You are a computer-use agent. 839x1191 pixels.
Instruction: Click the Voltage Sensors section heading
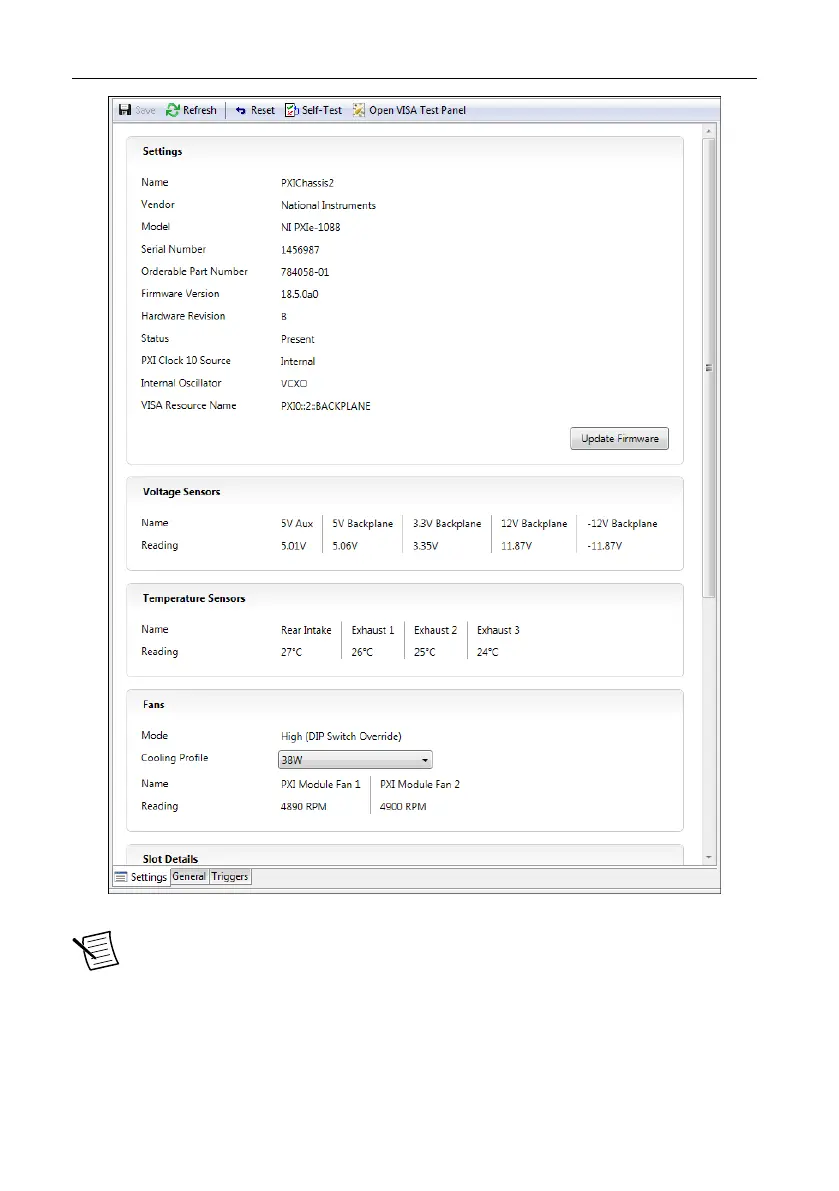pos(181,492)
